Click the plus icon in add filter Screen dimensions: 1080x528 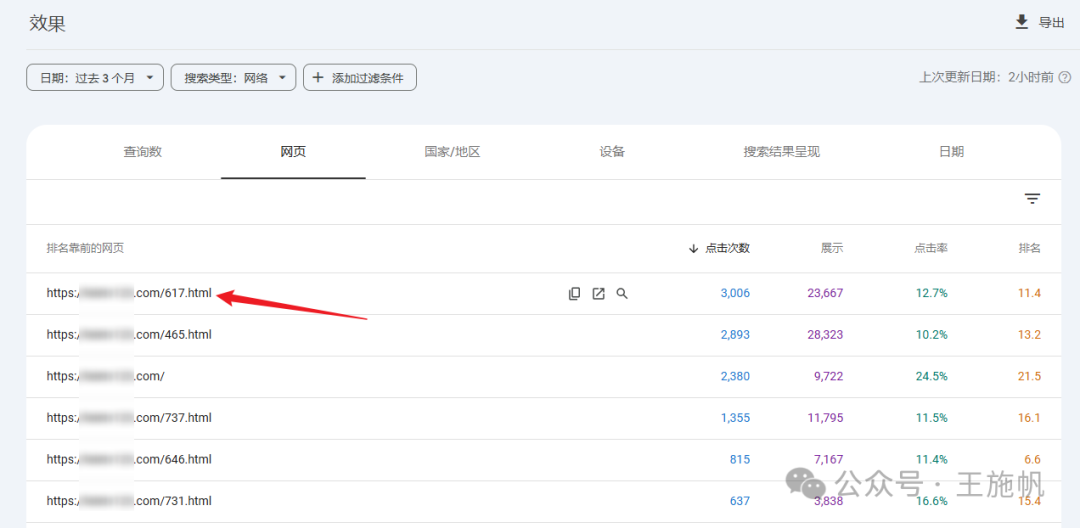(318, 77)
